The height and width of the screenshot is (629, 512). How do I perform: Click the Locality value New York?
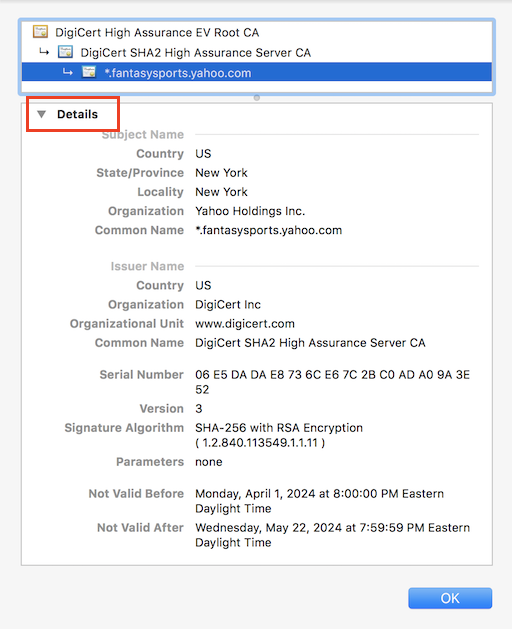click(x=221, y=192)
